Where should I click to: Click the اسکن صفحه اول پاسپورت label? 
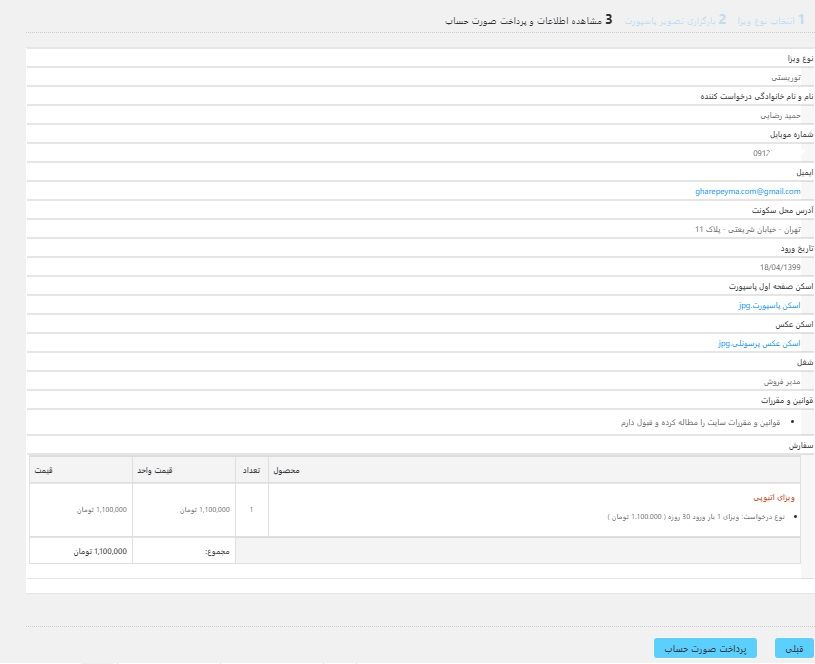[x=771, y=286]
